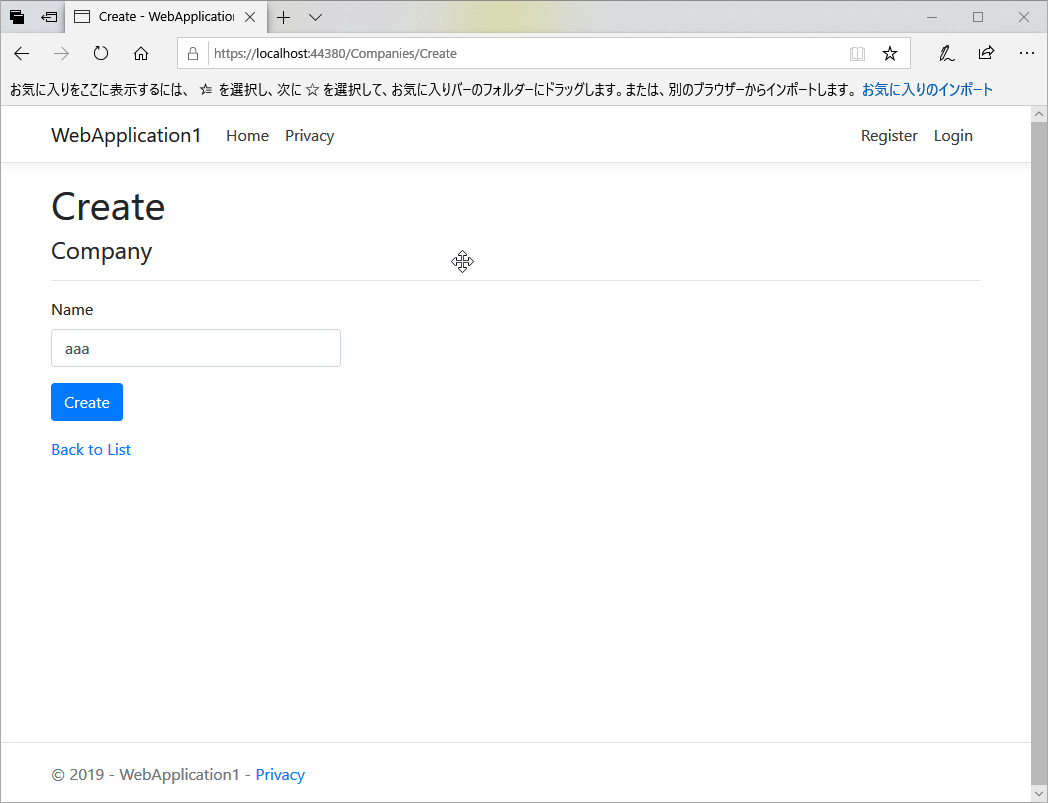Close the Create - WebApplication tab

(x=250, y=17)
